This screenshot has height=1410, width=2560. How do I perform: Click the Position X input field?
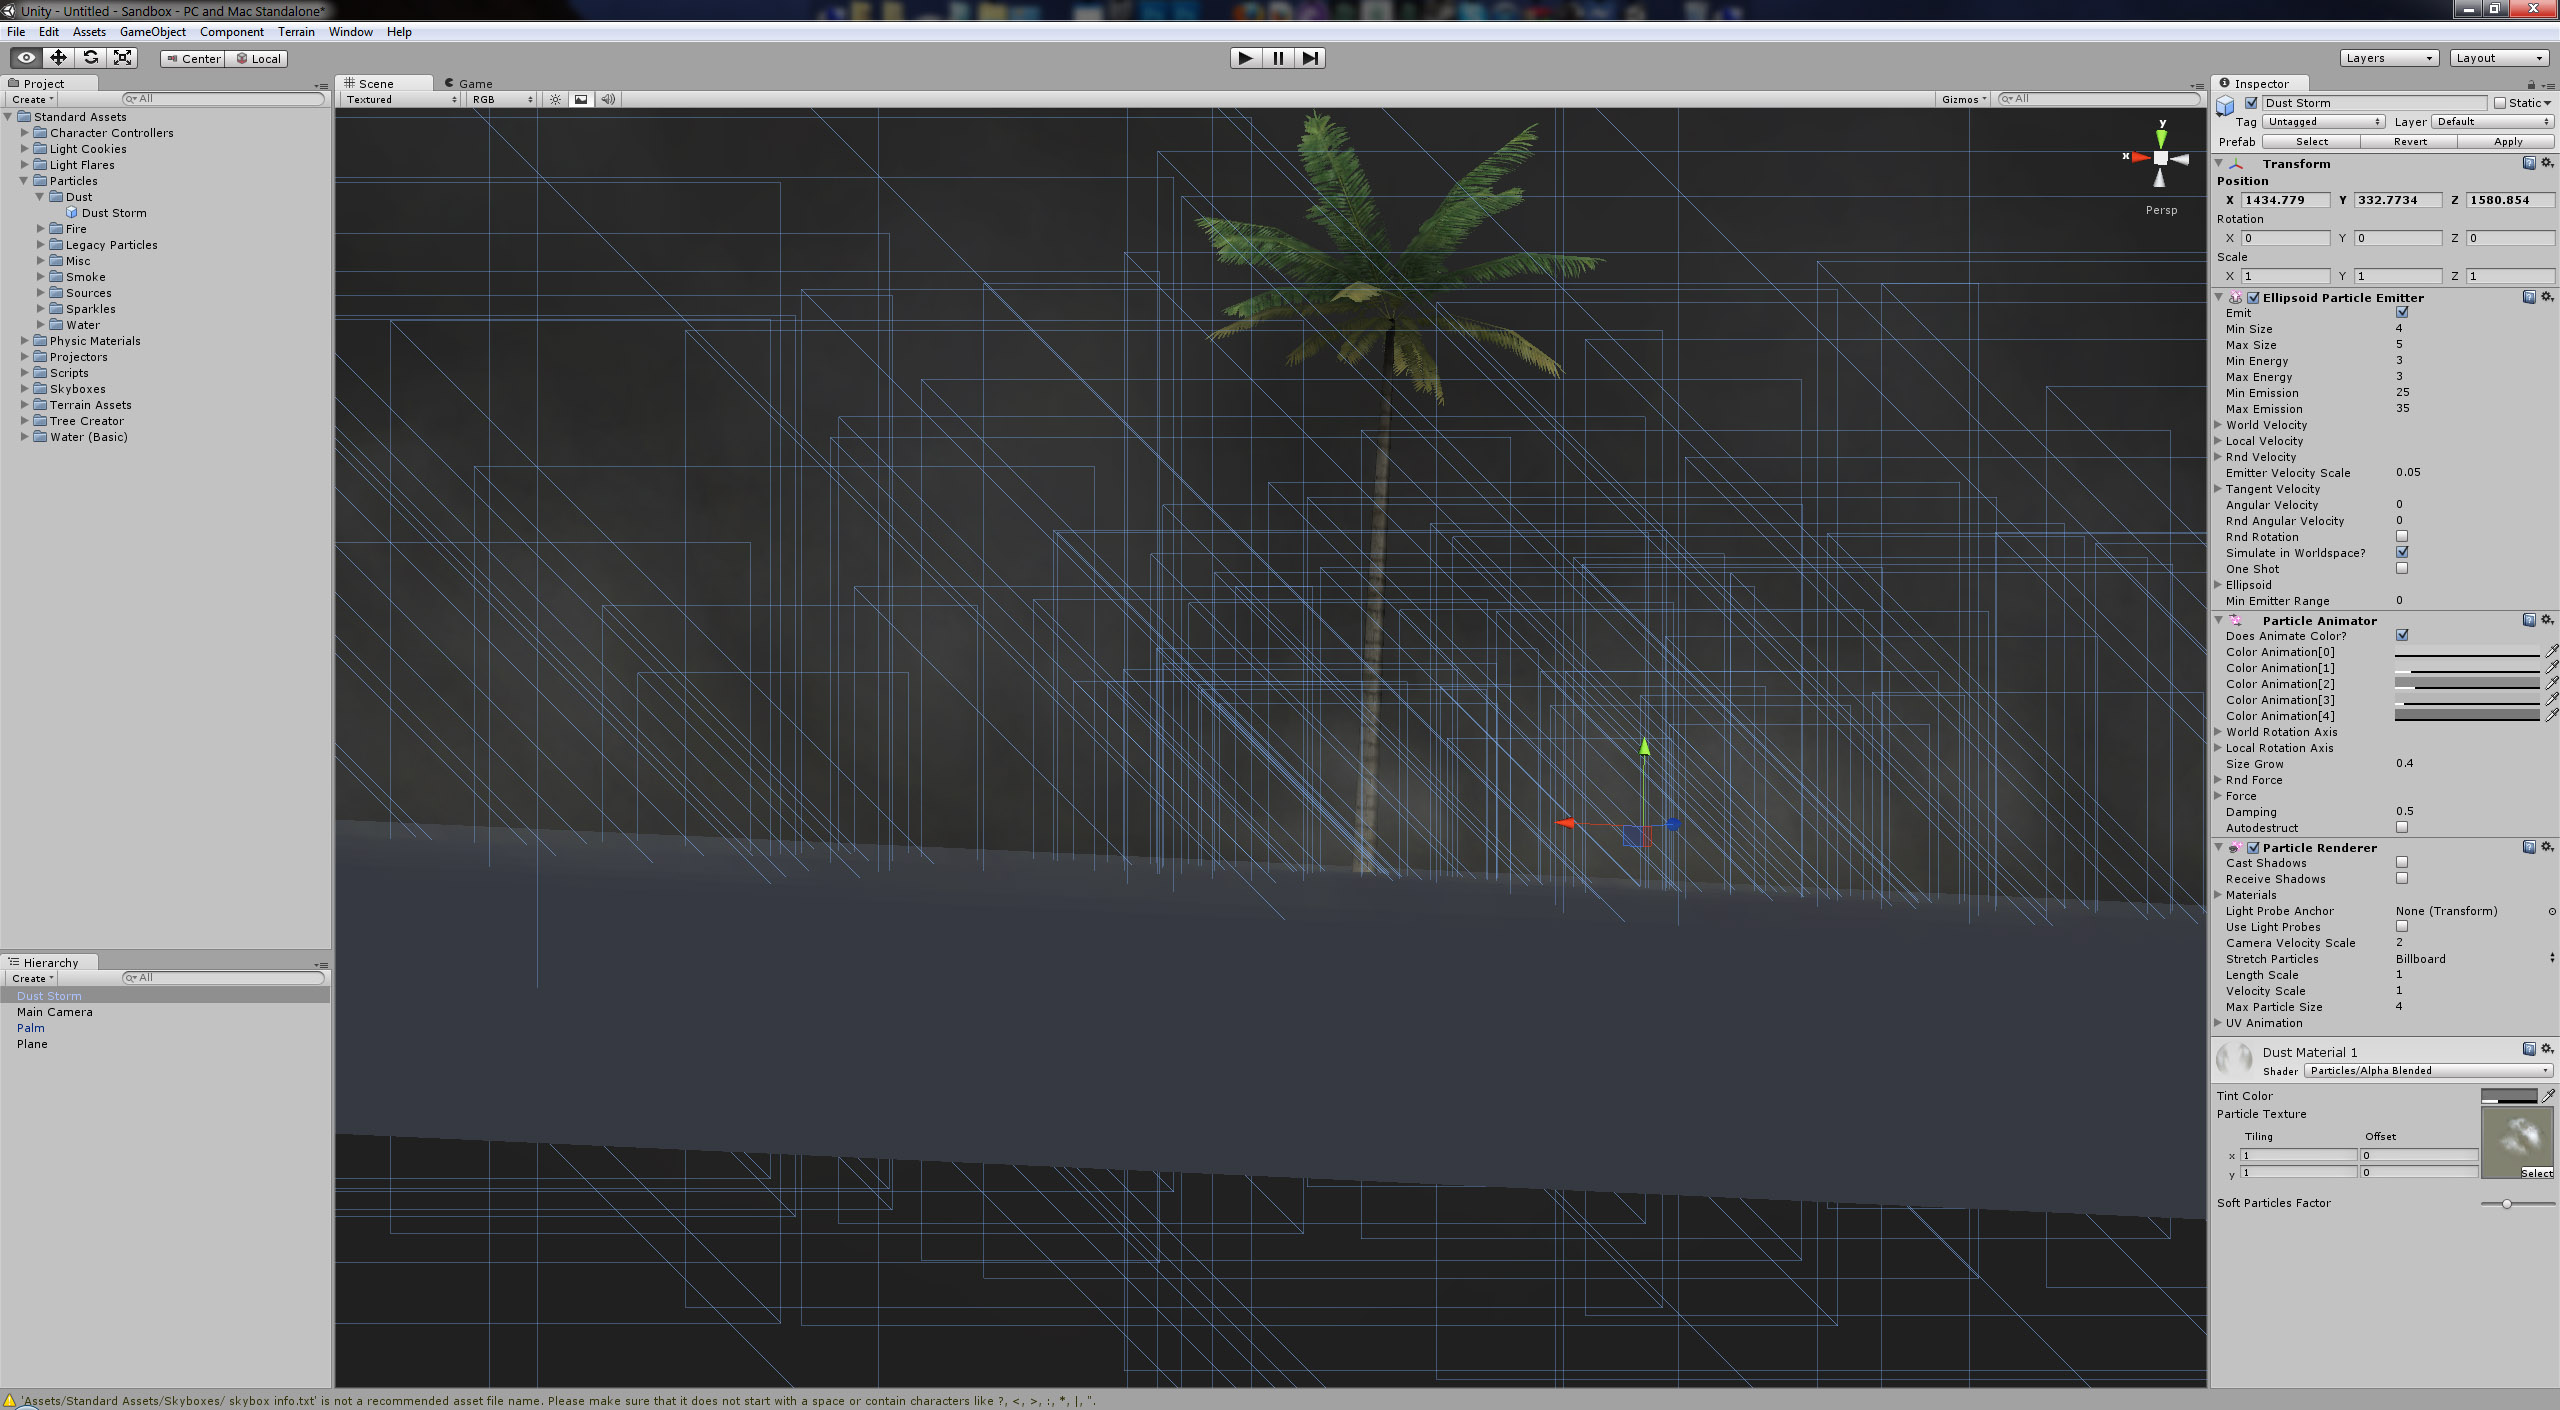(x=2286, y=200)
